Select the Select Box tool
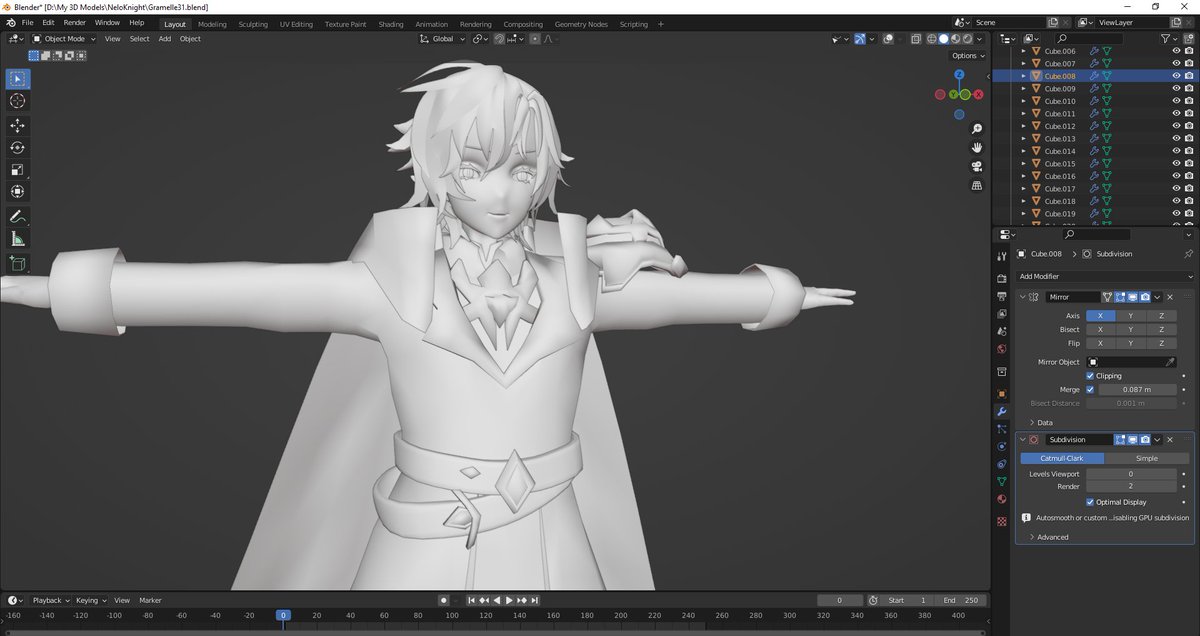1200x636 pixels. (x=17, y=79)
